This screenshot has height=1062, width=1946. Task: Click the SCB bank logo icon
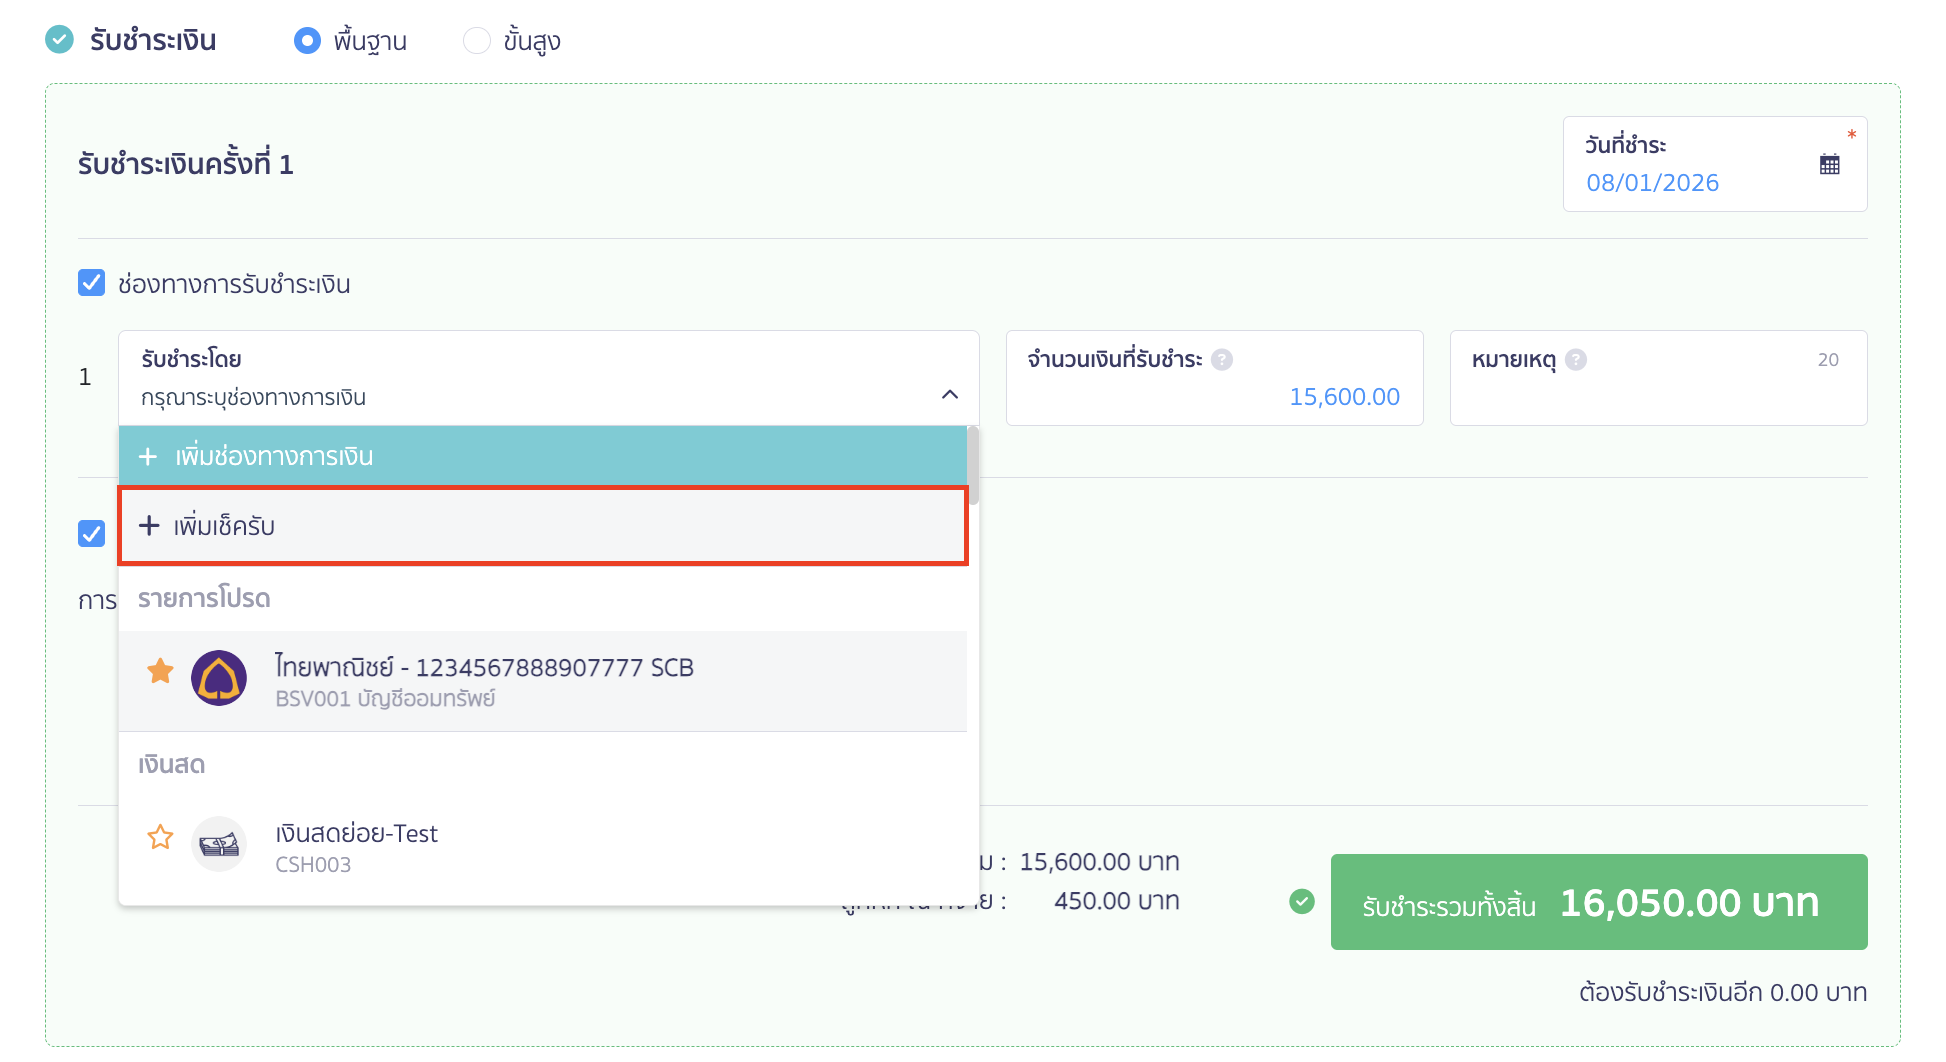[219, 678]
